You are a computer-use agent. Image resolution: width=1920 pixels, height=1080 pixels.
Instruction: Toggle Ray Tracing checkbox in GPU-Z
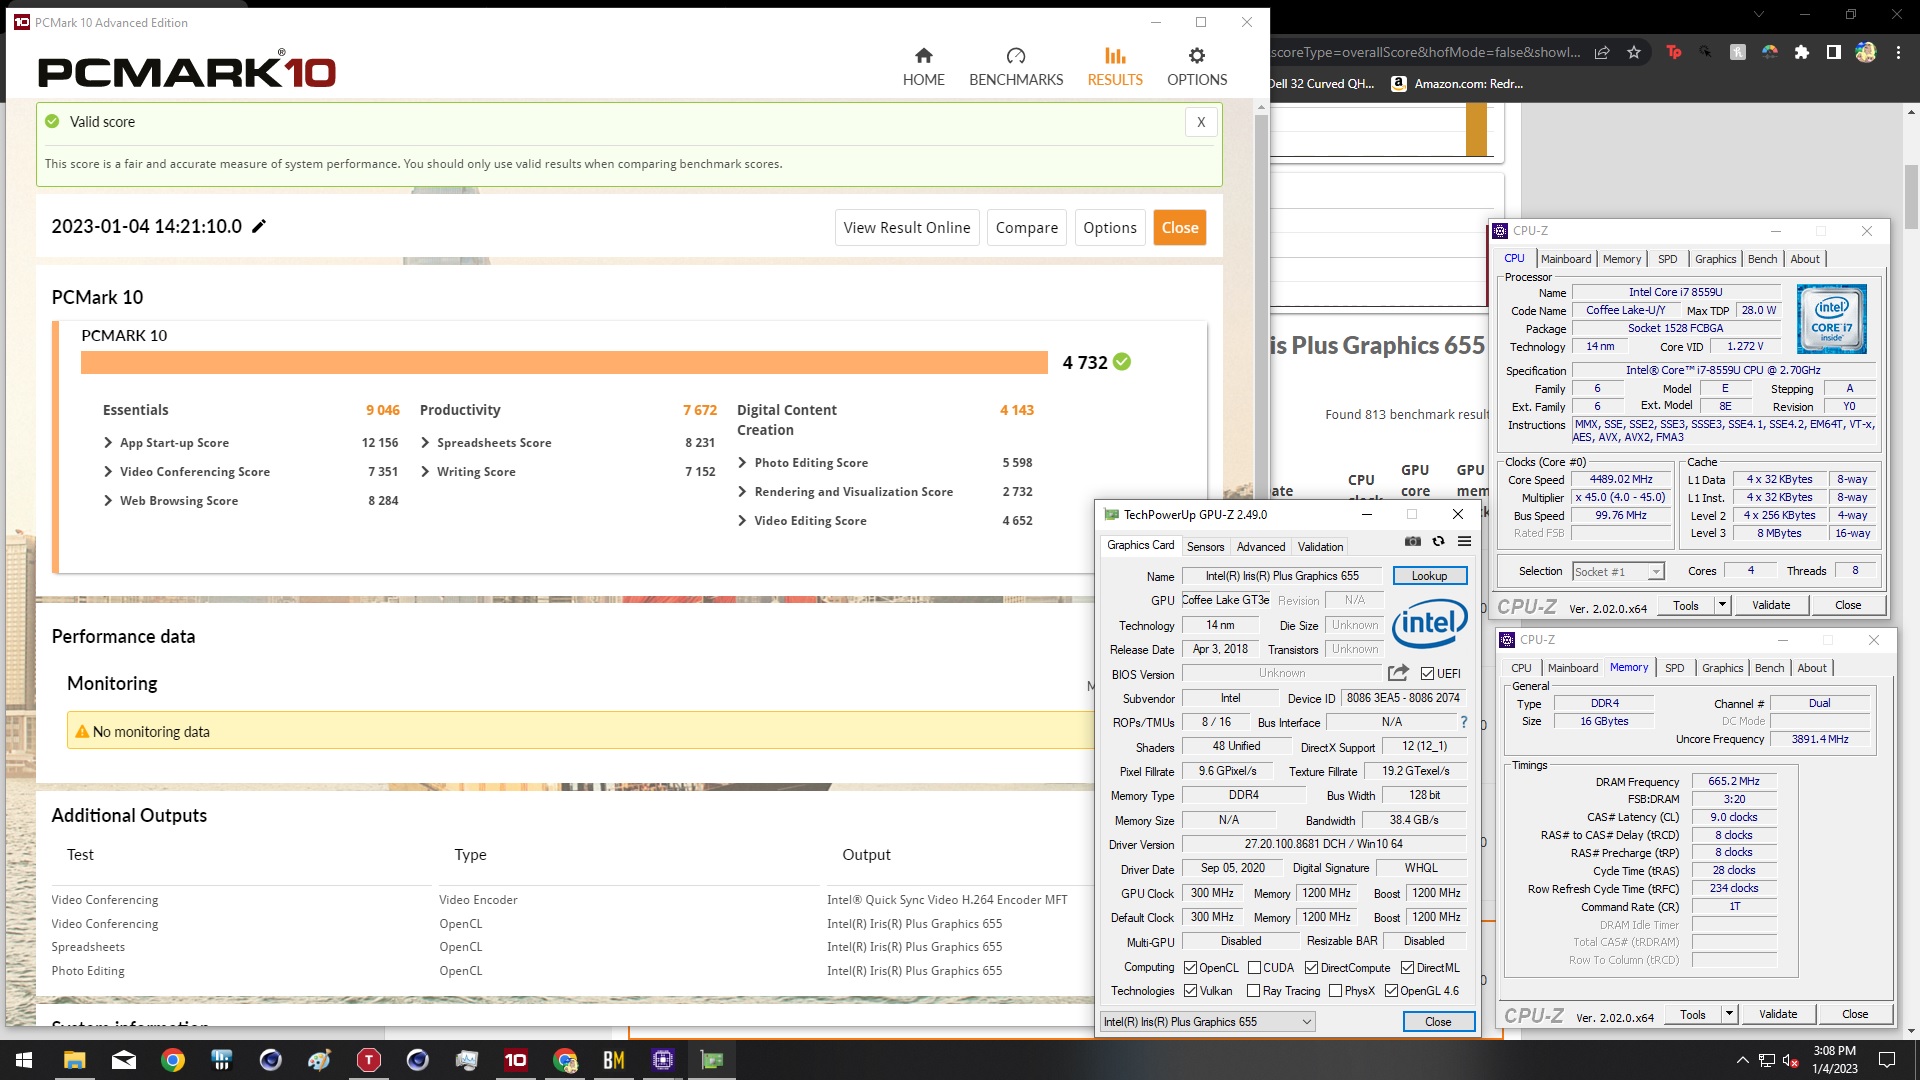click(1253, 991)
